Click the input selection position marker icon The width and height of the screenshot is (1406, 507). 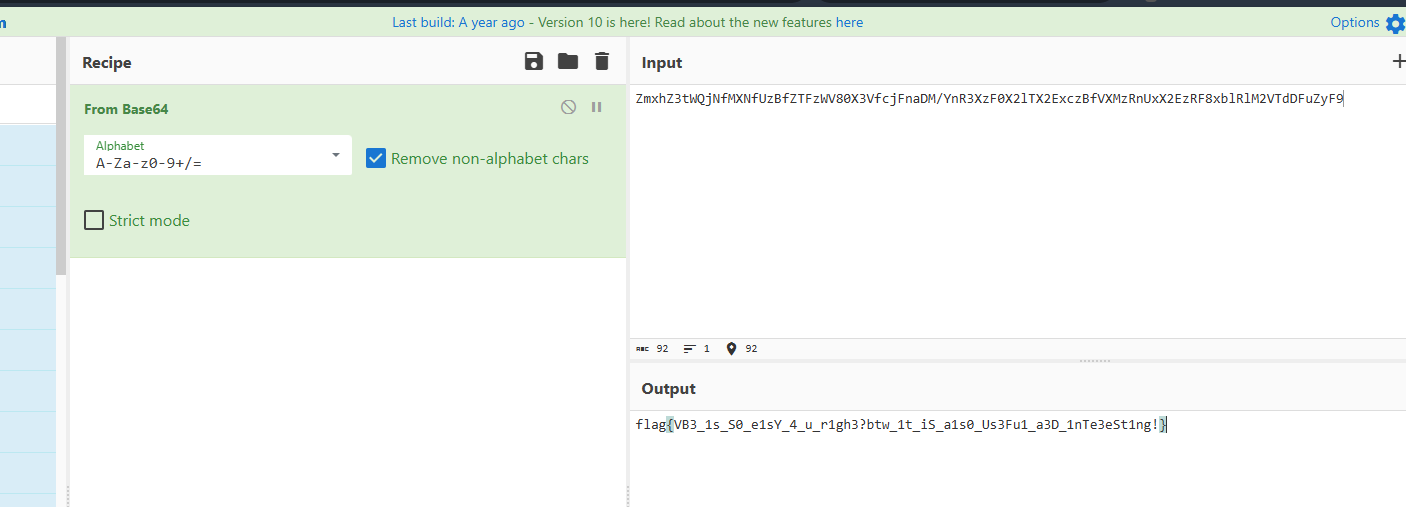click(x=731, y=349)
